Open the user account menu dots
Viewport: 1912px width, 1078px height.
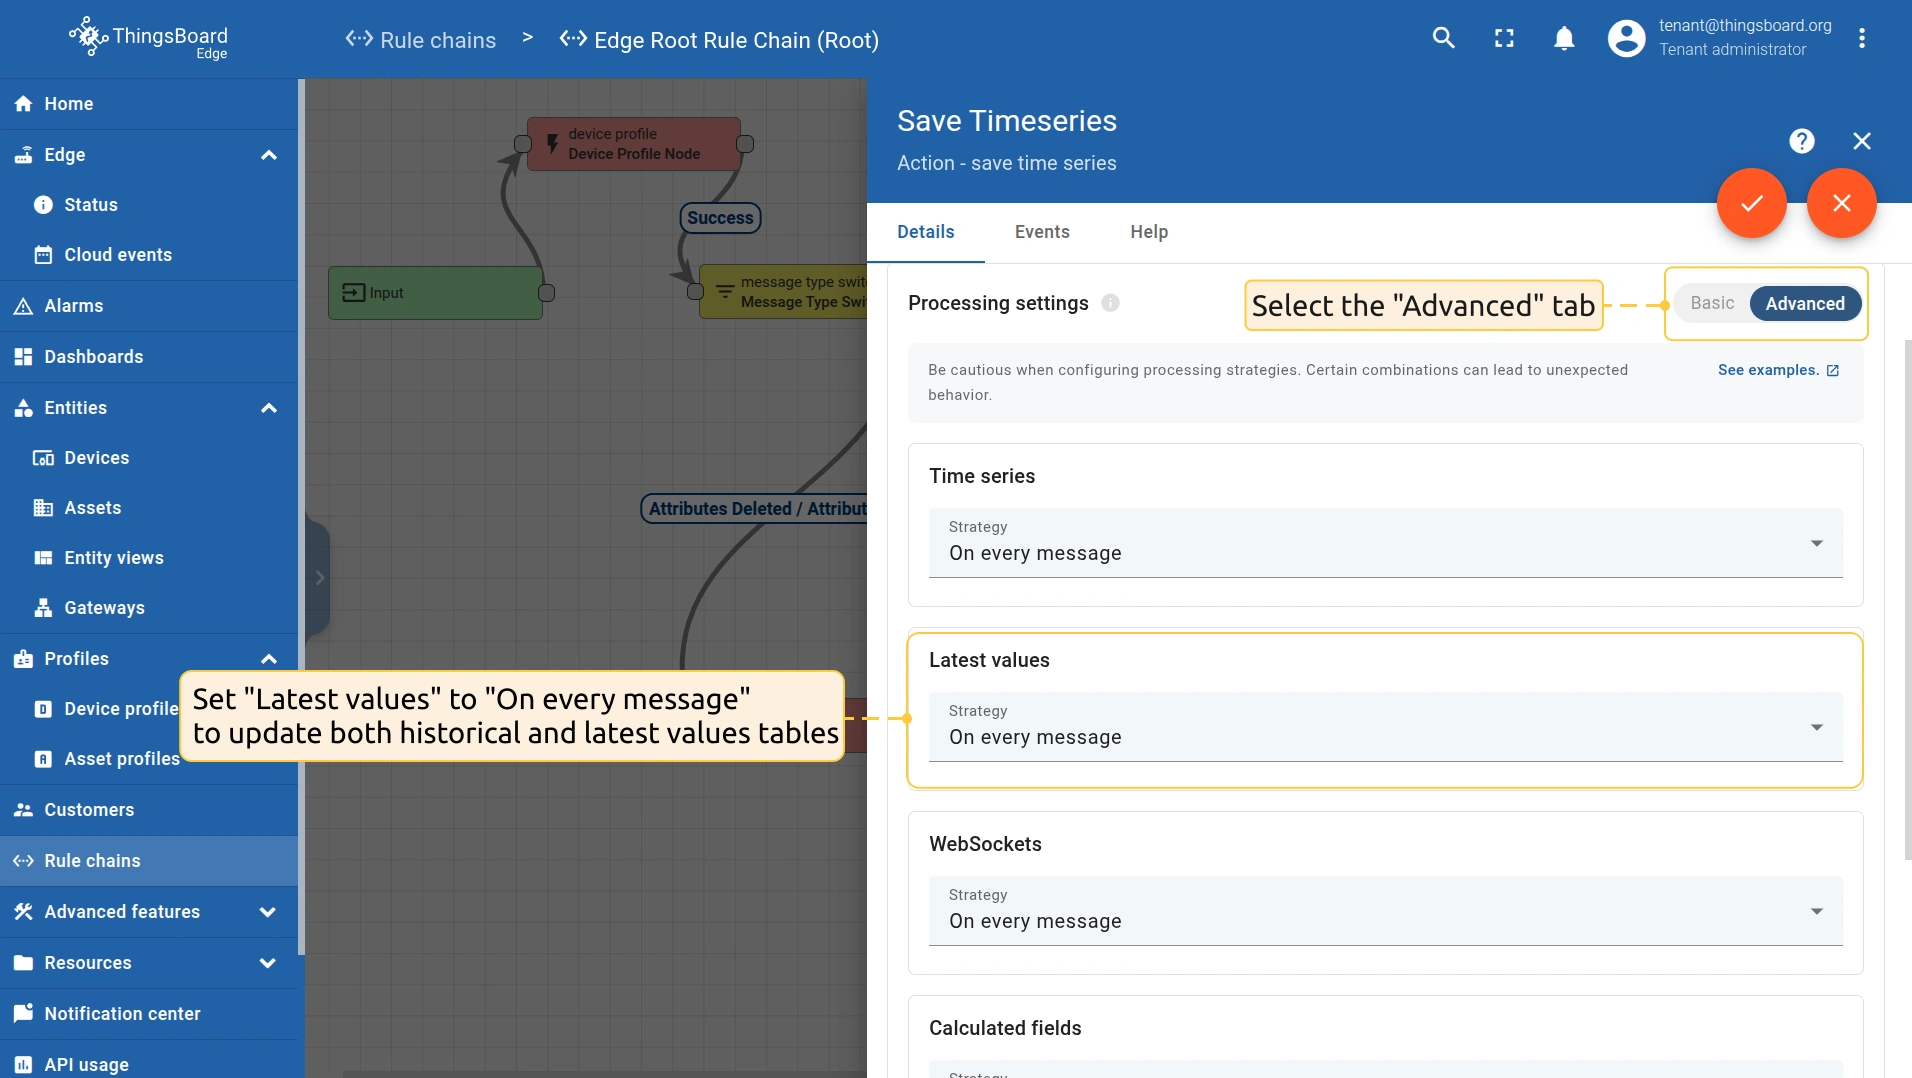(x=1861, y=38)
